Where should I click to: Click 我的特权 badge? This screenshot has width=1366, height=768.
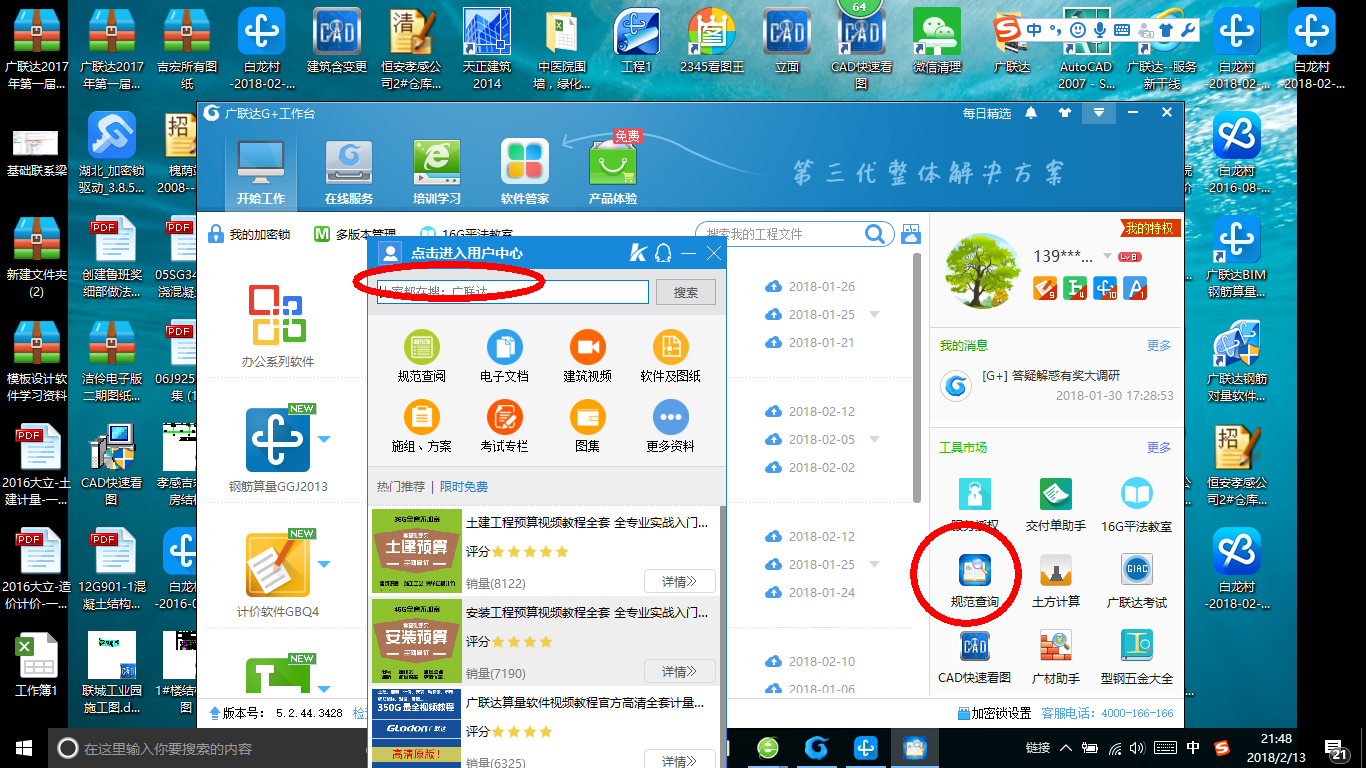[x=1149, y=228]
